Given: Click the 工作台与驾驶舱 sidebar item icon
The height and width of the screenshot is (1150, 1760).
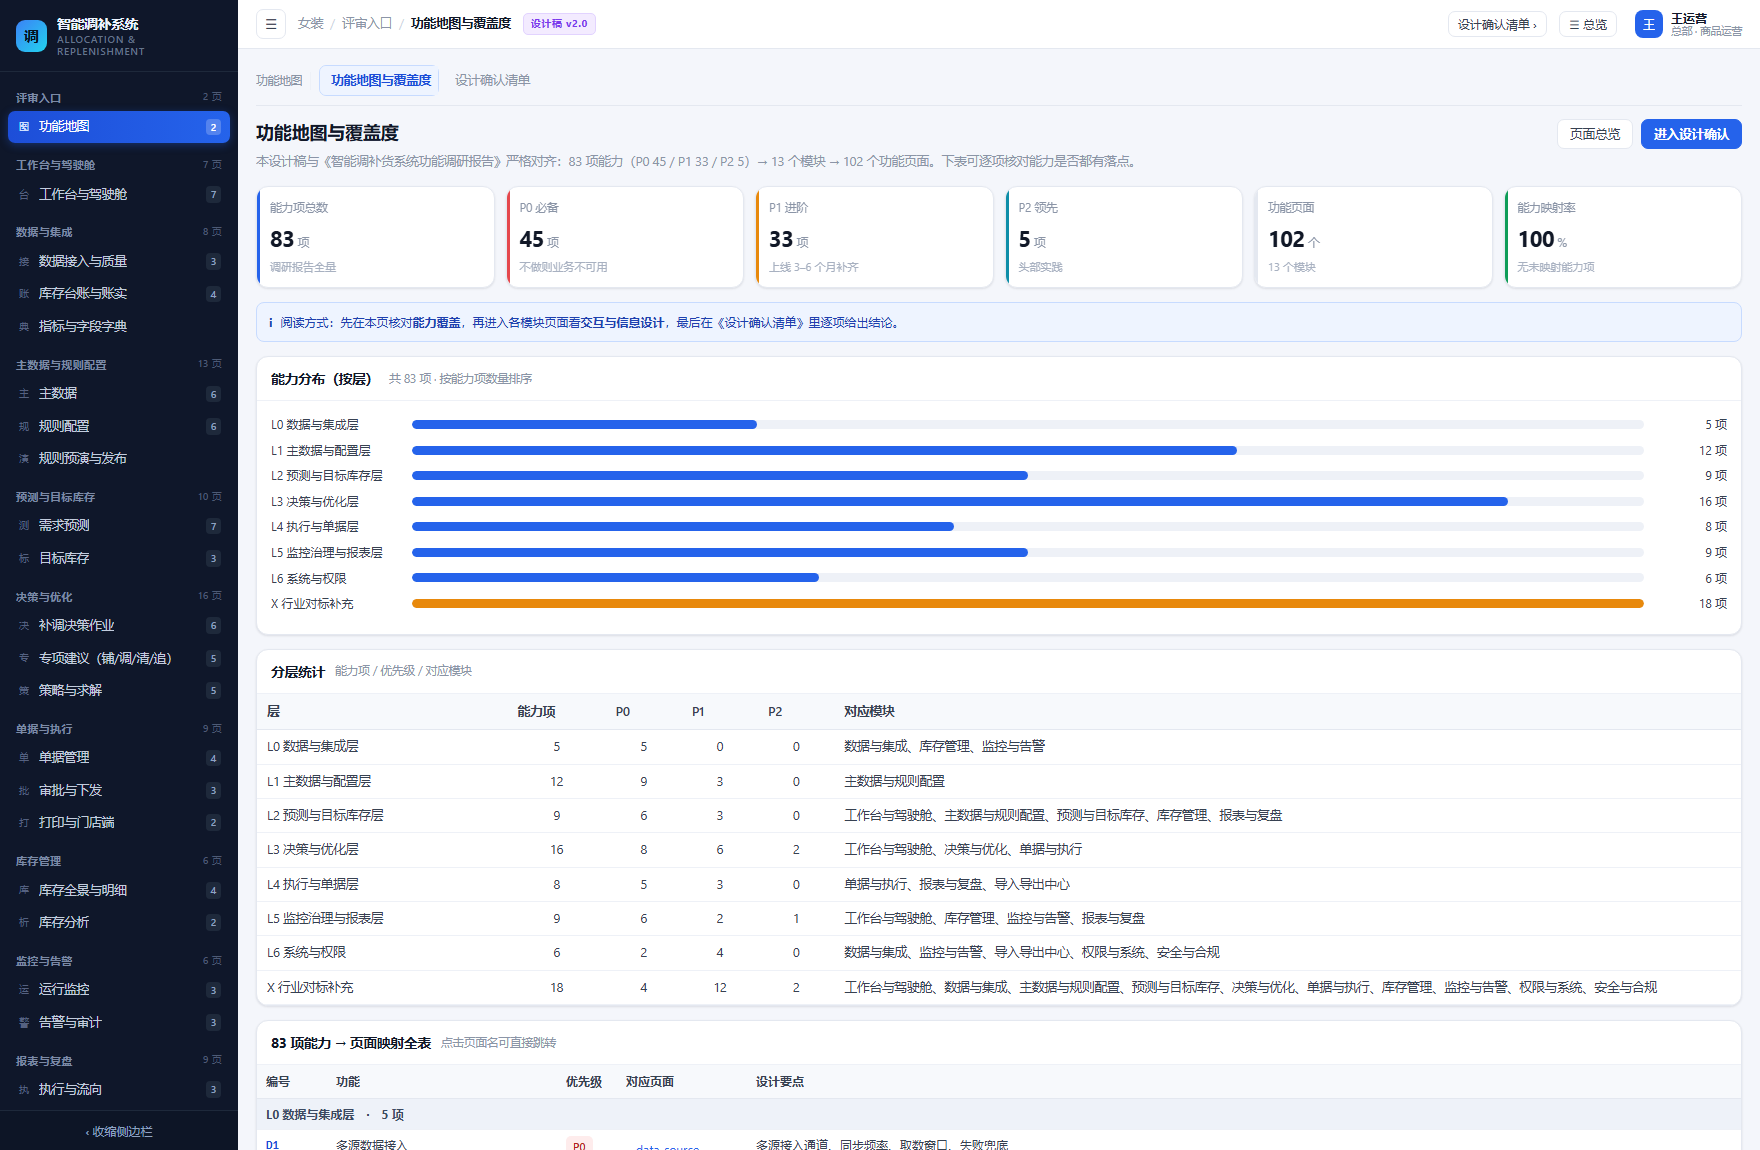Looking at the screenshot, I should point(24,195).
